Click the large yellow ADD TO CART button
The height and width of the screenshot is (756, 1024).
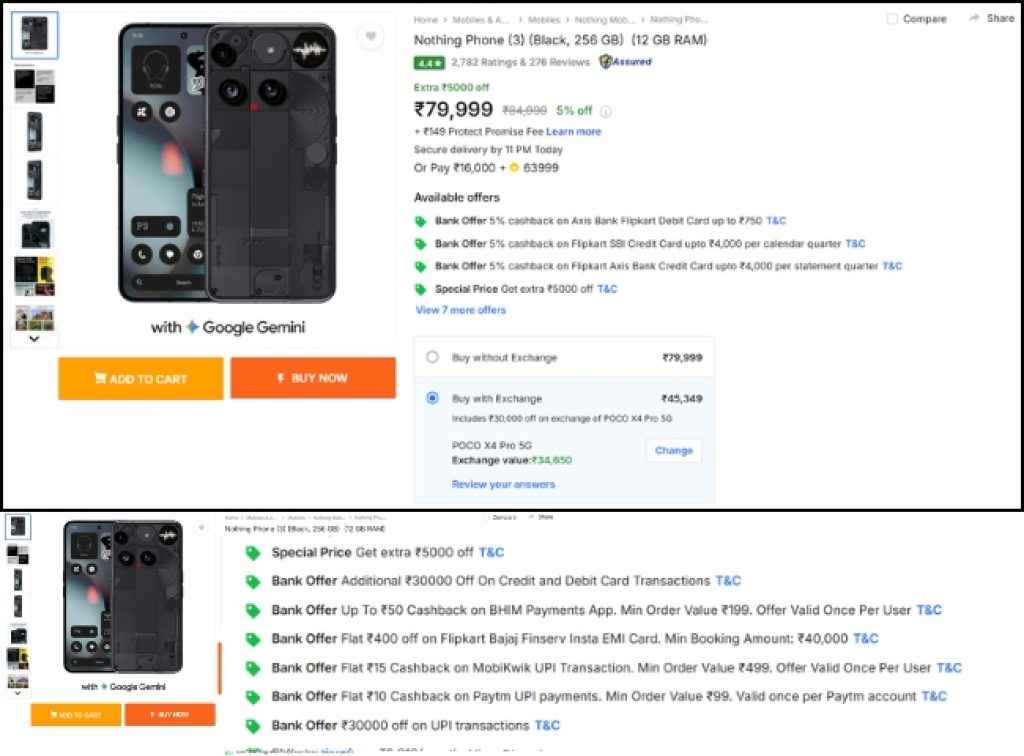coord(140,379)
